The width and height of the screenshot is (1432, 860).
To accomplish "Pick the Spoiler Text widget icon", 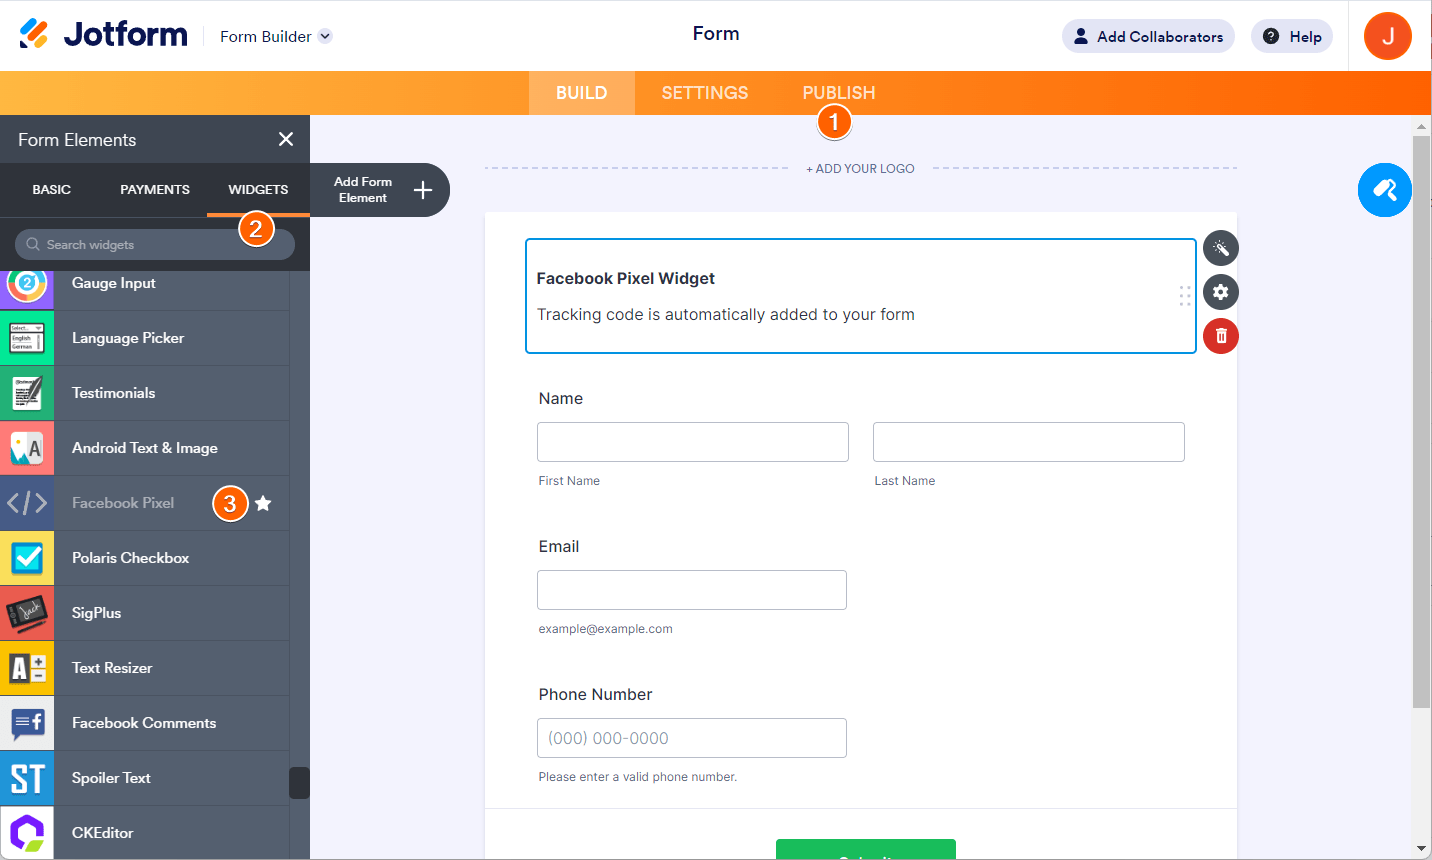I will [27, 778].
